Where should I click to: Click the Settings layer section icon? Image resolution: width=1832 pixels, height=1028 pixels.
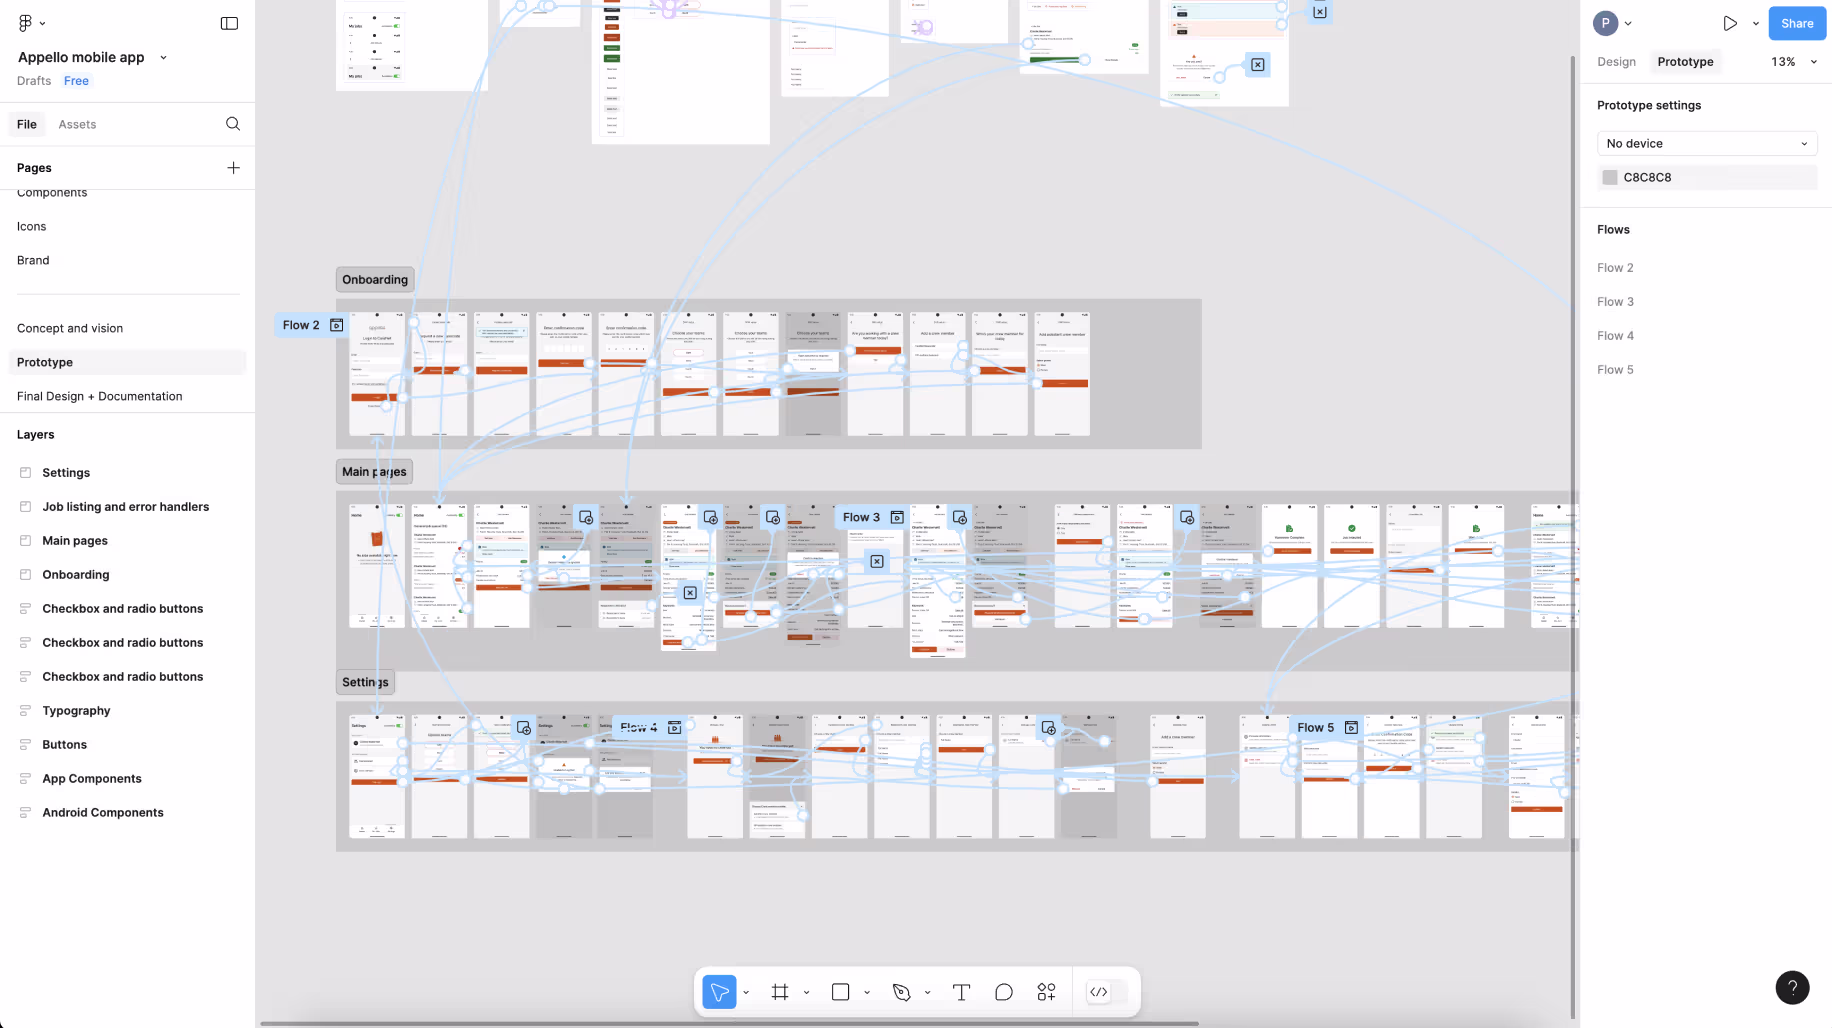(26, 472)
